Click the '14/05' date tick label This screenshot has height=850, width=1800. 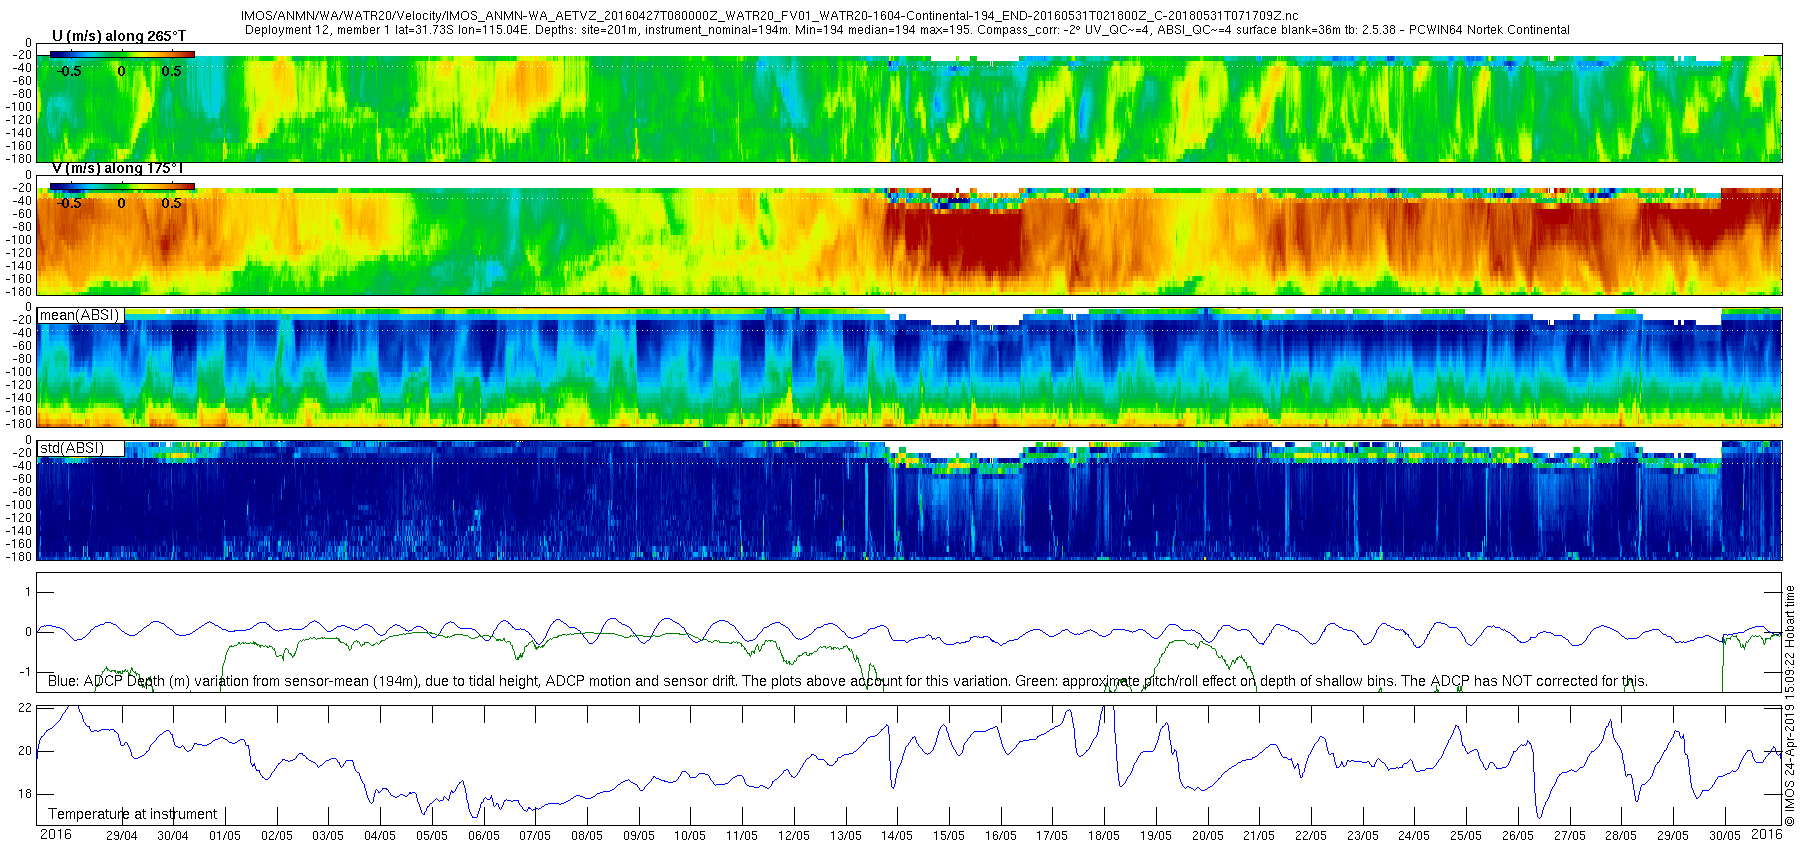(x=897, y=836)
